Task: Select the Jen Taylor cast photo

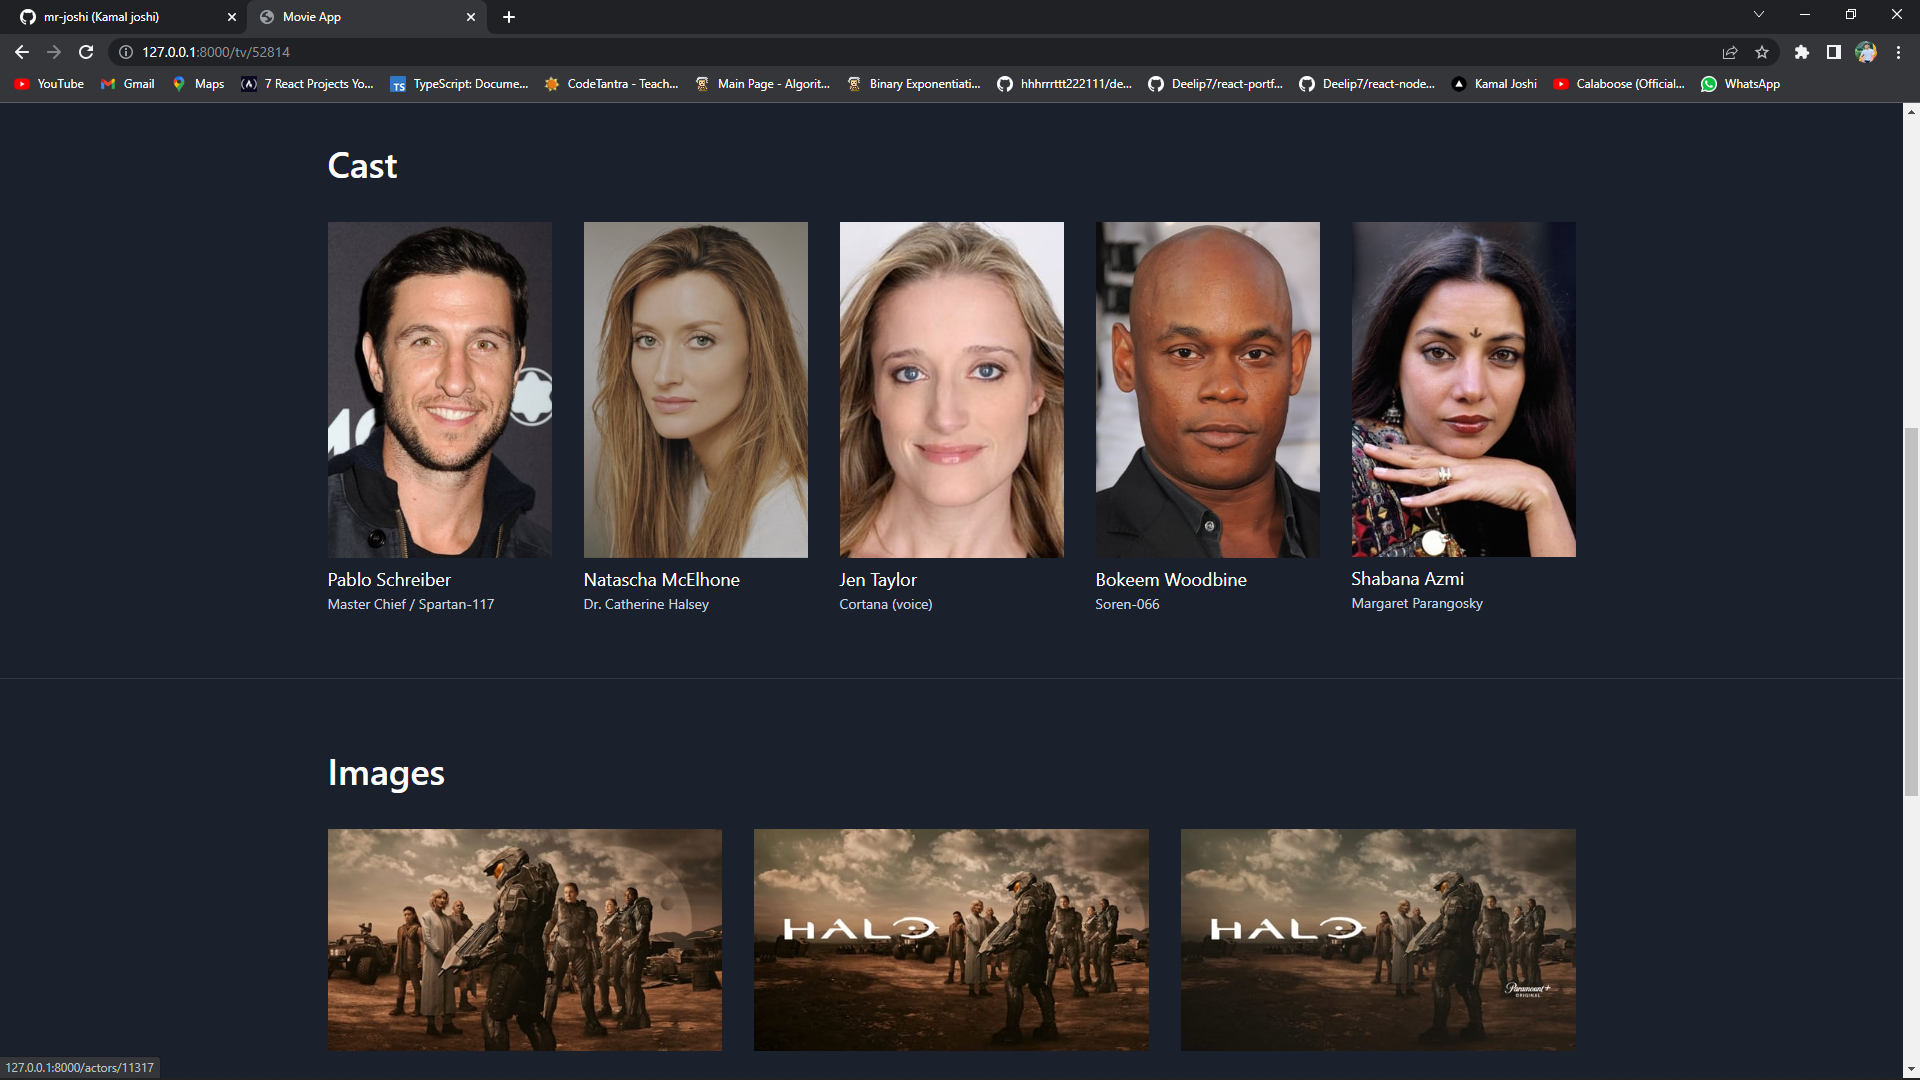Action: pyautogui.click(x=951, y=389)
